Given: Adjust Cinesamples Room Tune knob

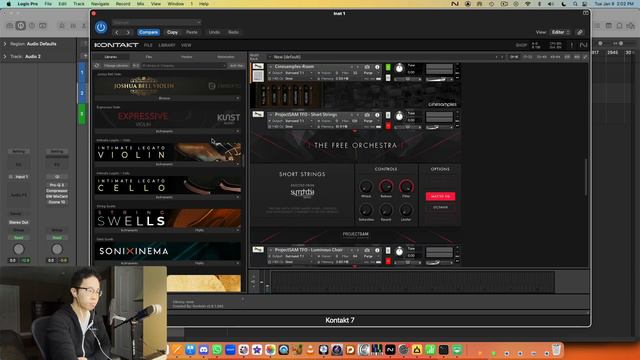Looking at the screenshot, I should [x=399, y=68].
